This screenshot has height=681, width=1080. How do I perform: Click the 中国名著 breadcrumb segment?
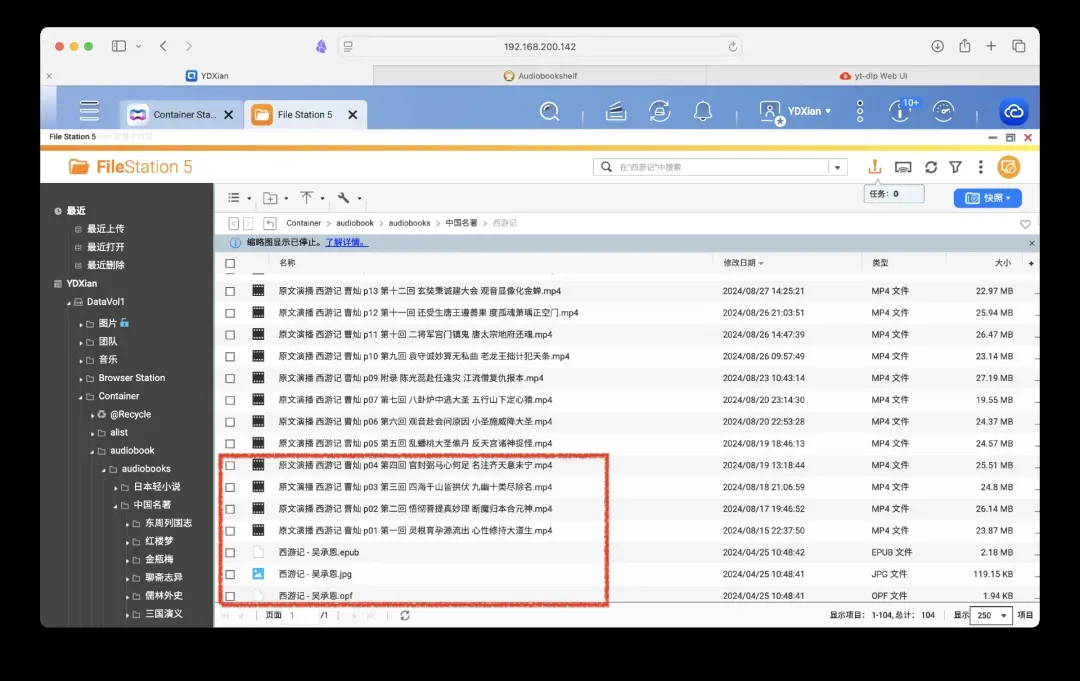point(461,223)
